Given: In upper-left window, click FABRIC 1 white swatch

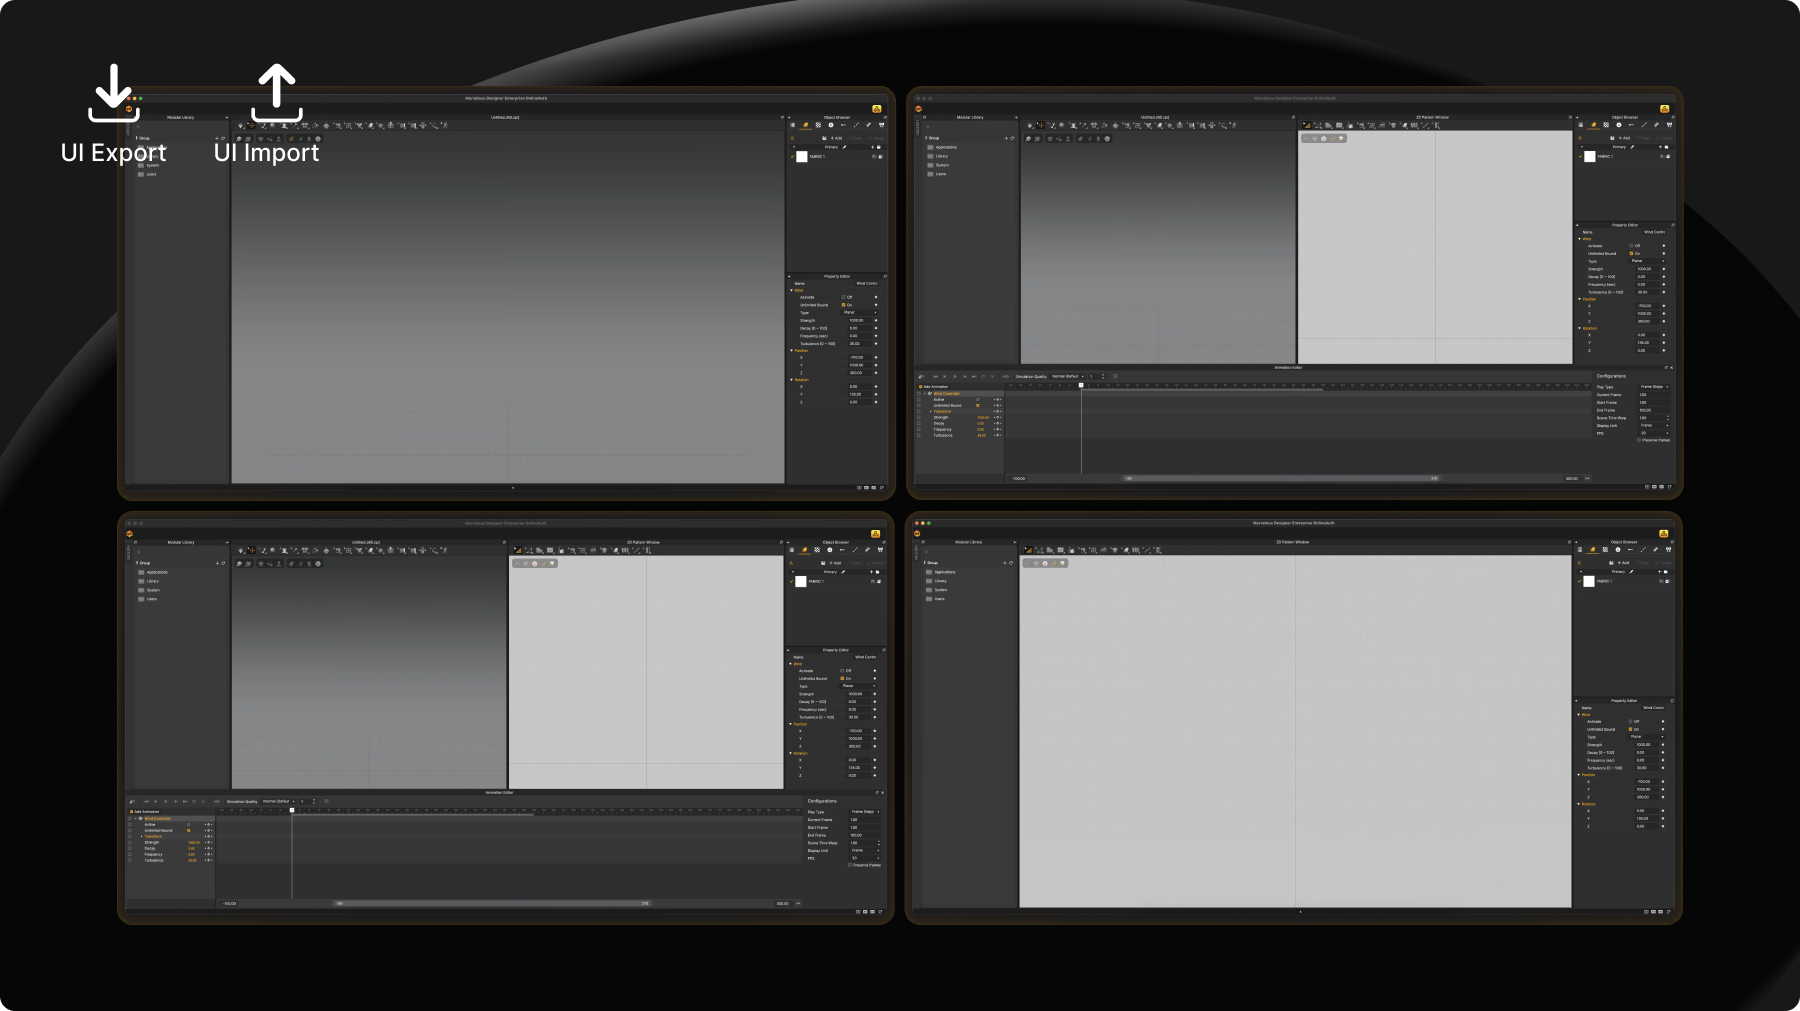Looking at the screenshot, I should [x=802, y=156].
